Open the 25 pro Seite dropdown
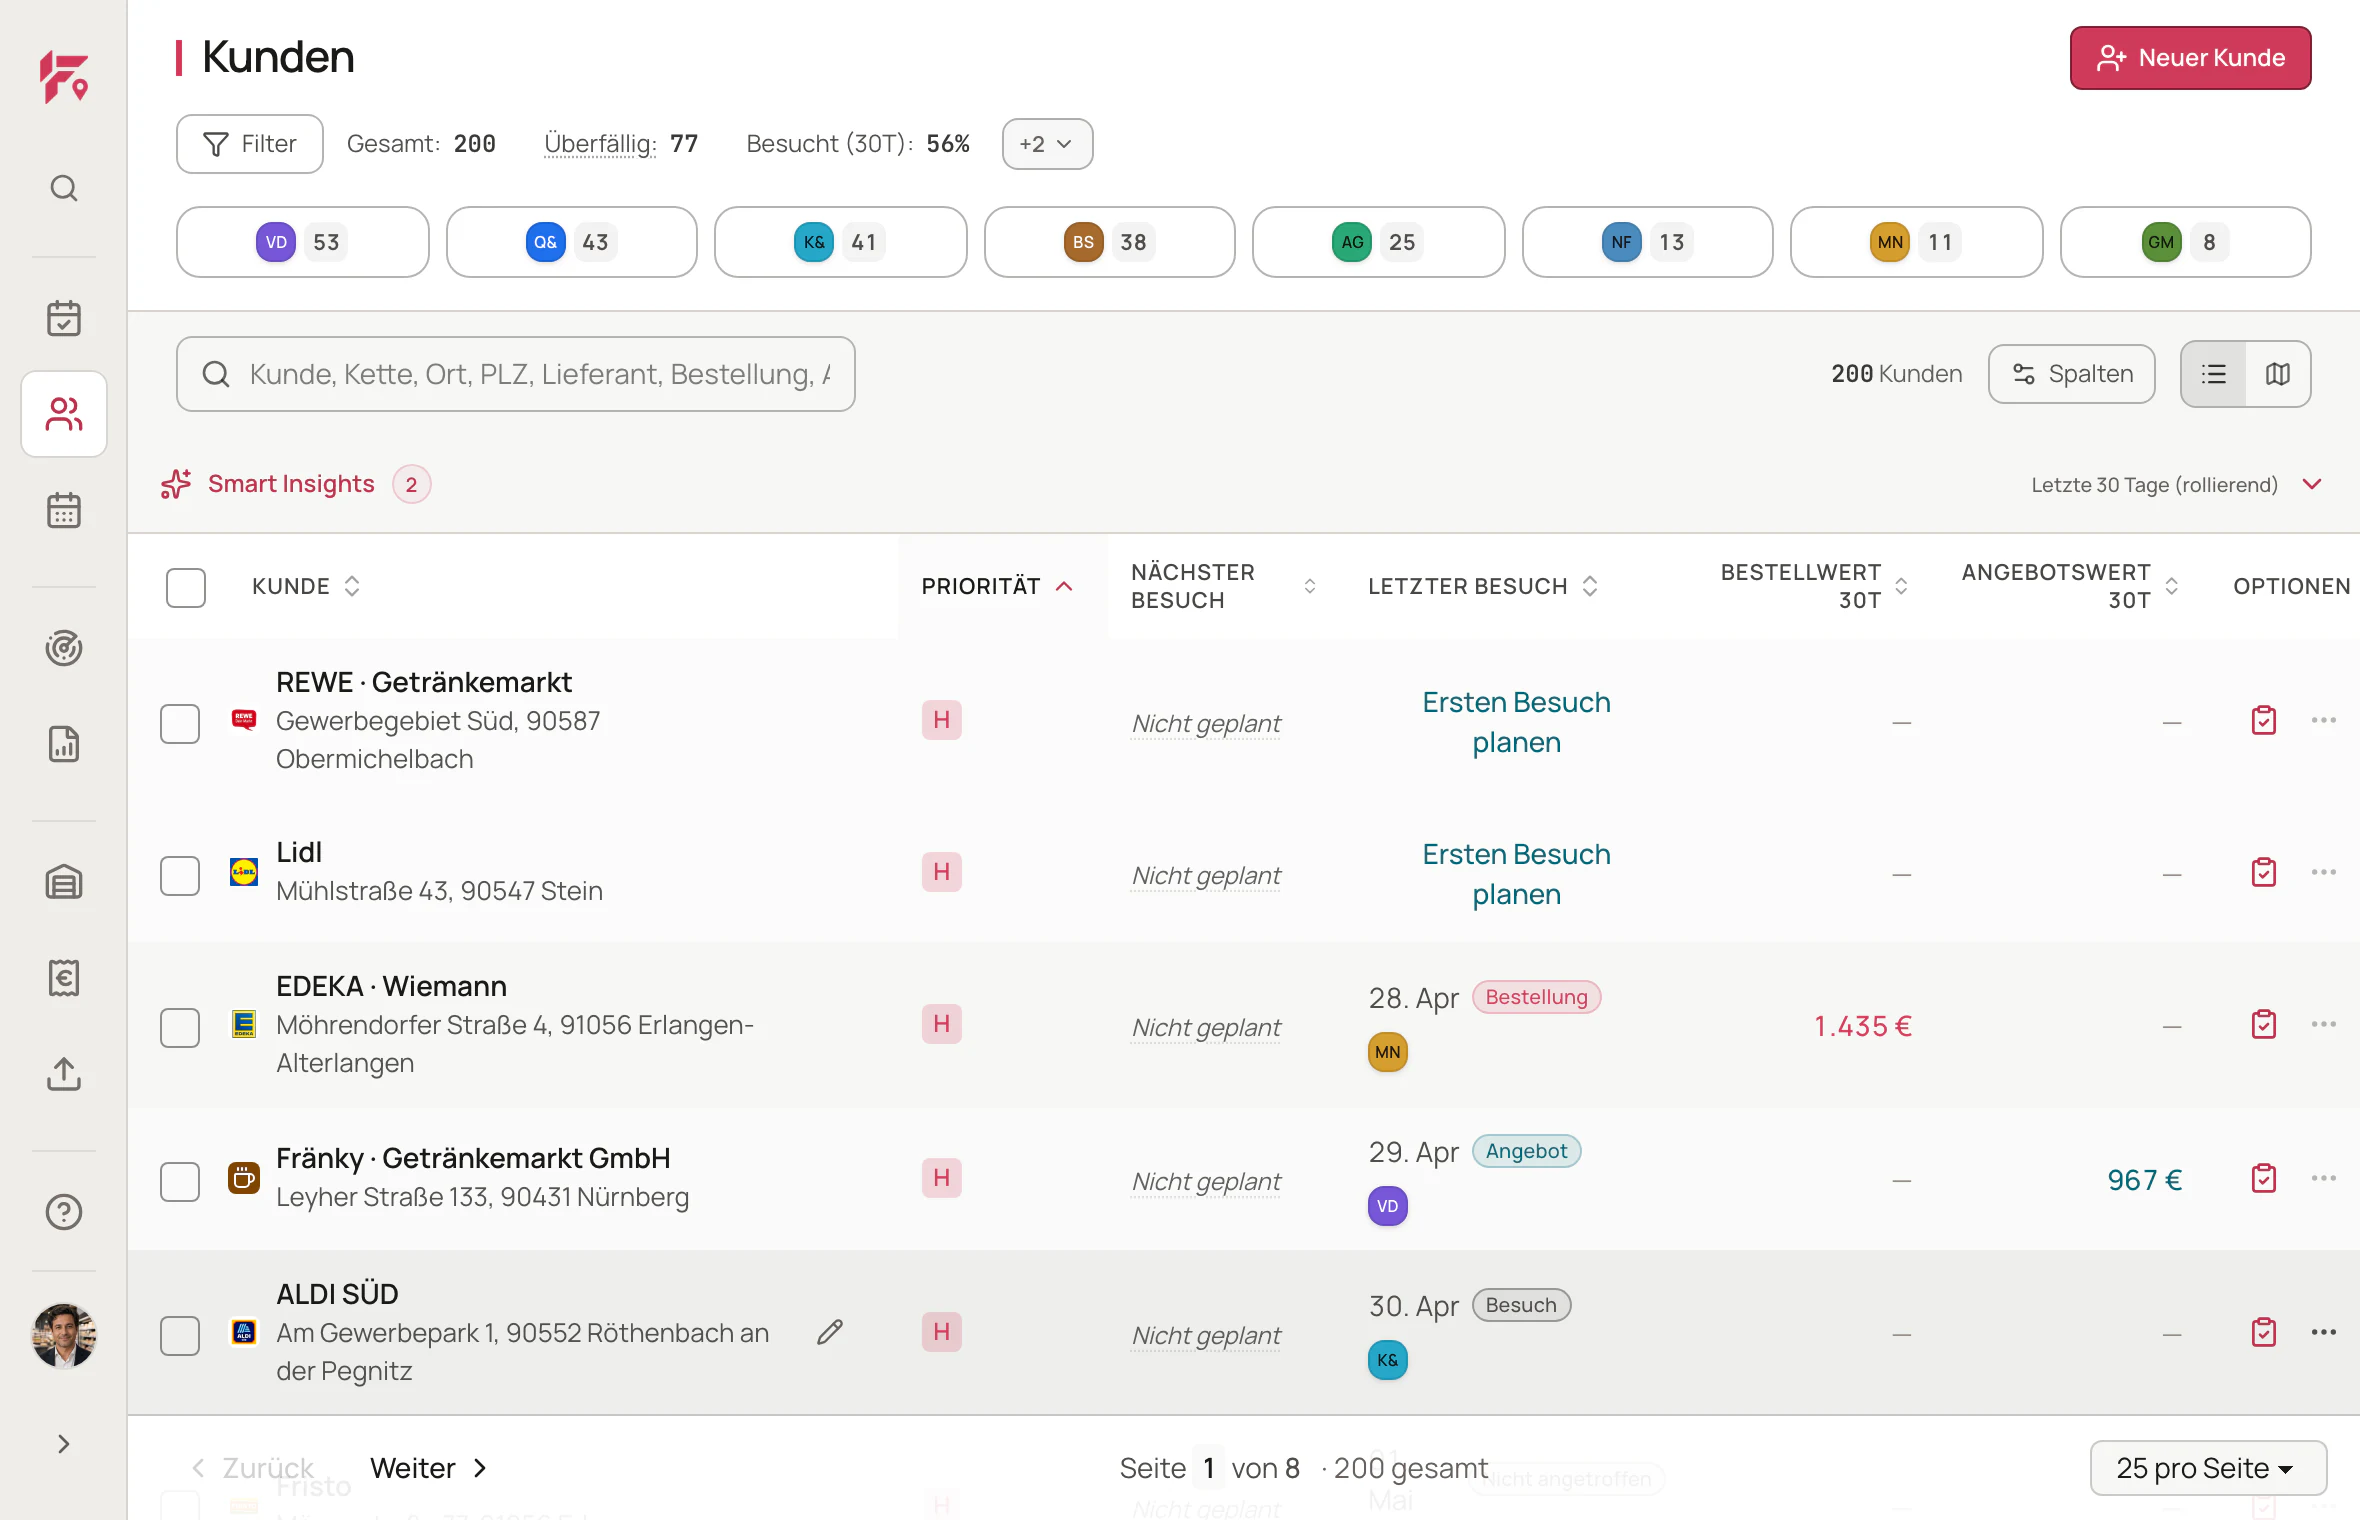The height and width of the screenshot is (1520, 2360). click(2208, 1468)
